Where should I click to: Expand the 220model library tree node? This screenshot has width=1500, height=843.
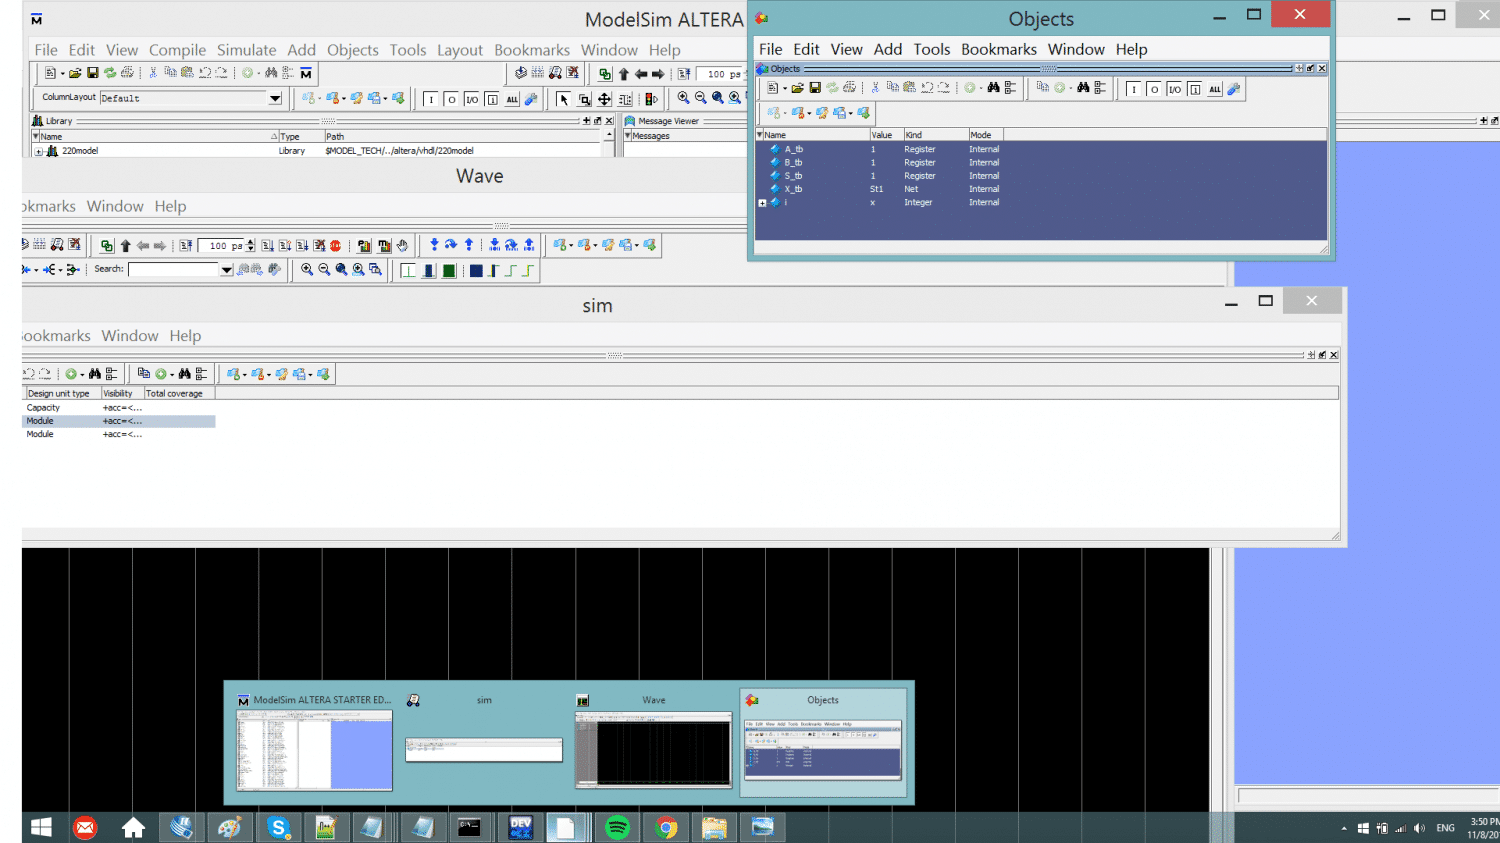[38, 151]
